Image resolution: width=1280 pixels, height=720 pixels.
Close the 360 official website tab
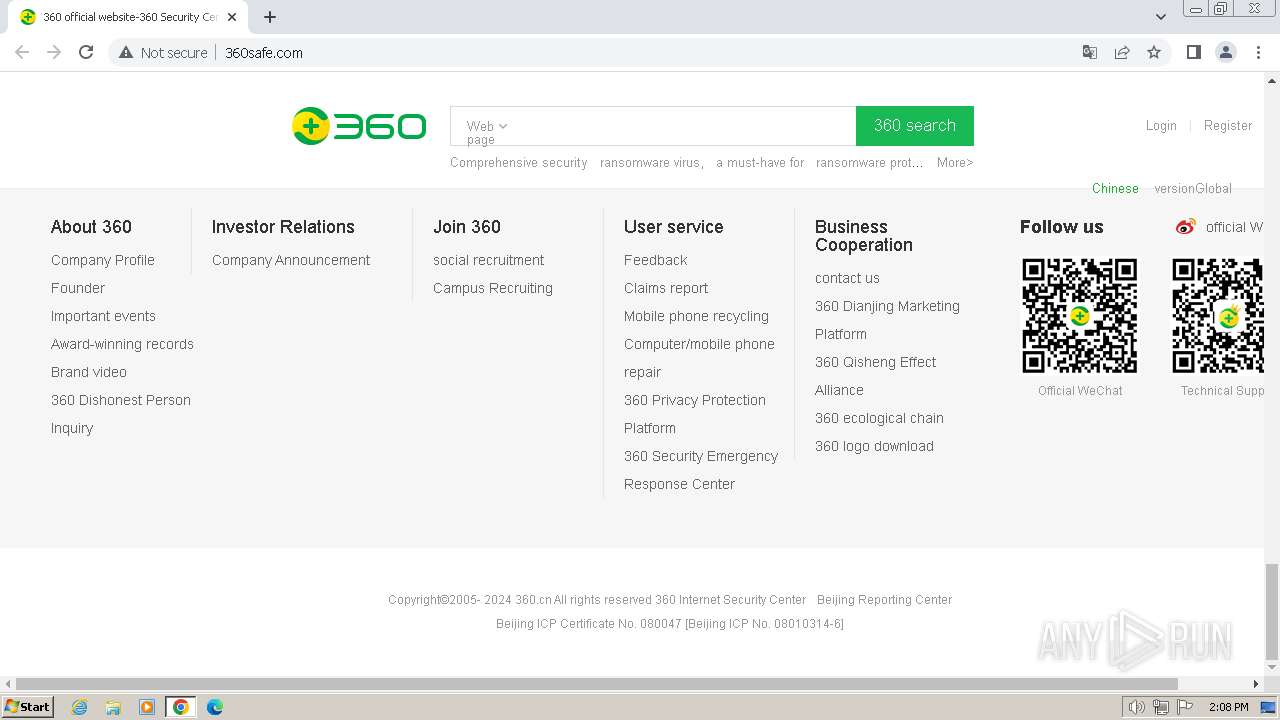[232, 17]
